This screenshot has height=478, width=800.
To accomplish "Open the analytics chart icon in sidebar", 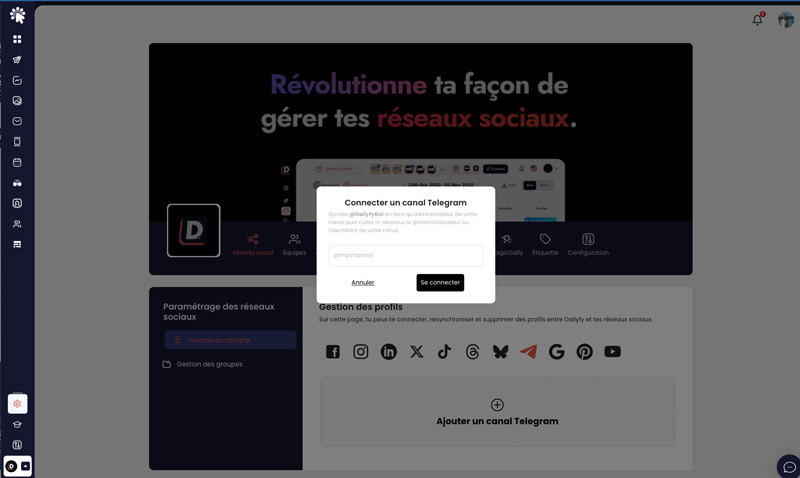I will click(17, 81).
